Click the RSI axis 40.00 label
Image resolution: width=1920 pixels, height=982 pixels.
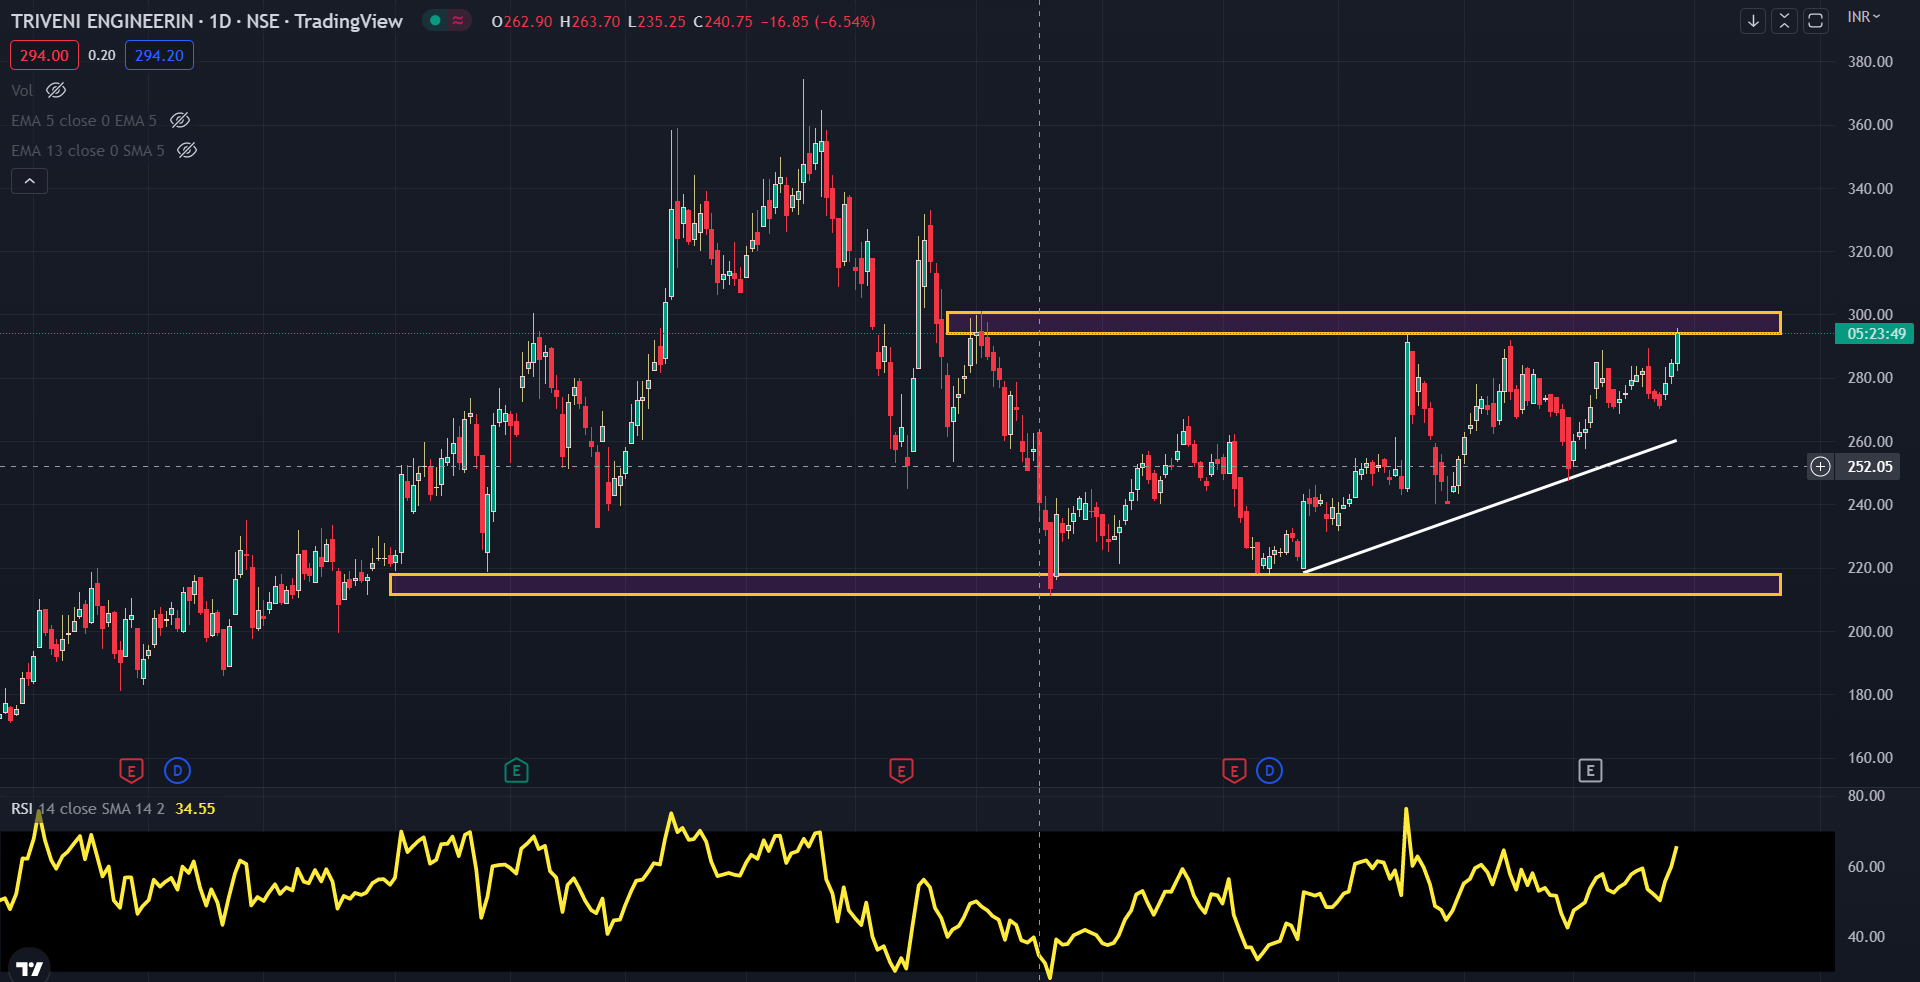pyautogui.click(x=1866, y=937)
